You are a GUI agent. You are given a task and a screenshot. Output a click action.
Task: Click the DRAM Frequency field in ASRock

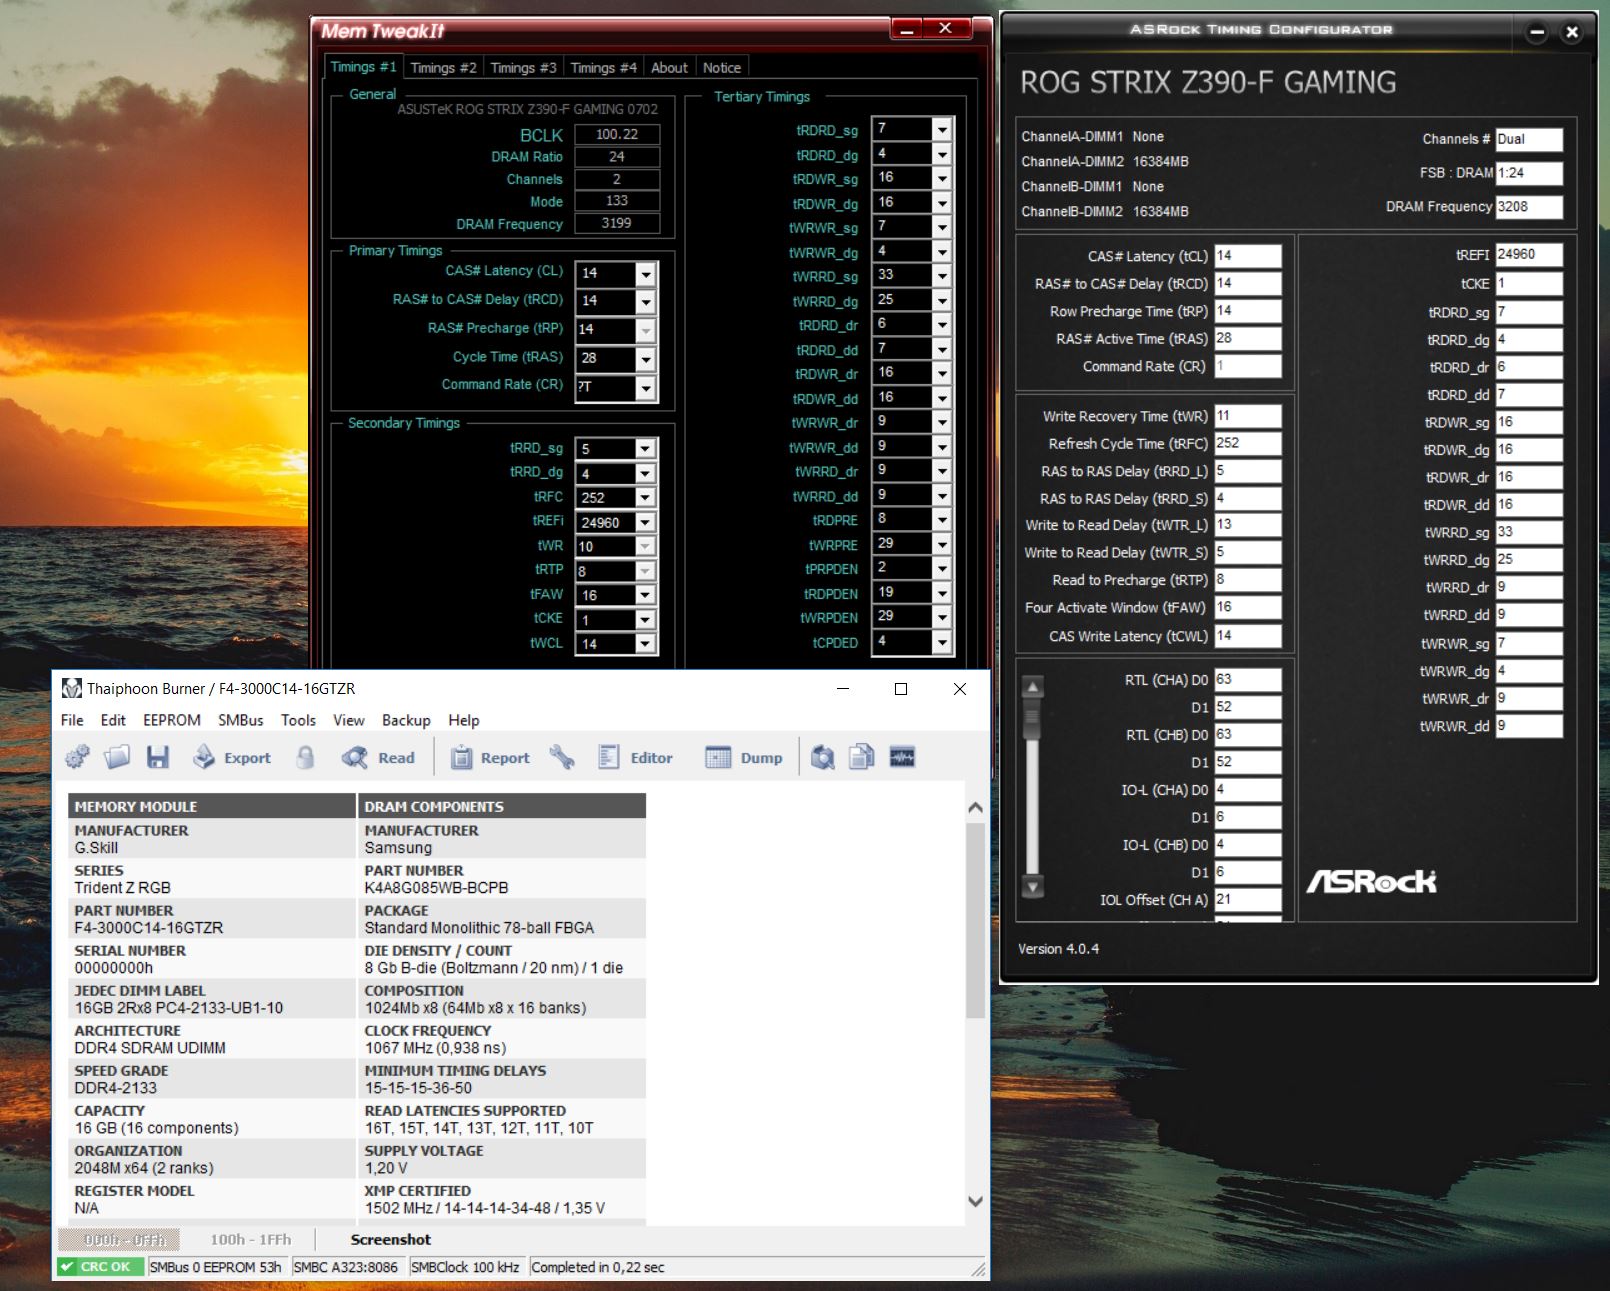click(1528, 207)
